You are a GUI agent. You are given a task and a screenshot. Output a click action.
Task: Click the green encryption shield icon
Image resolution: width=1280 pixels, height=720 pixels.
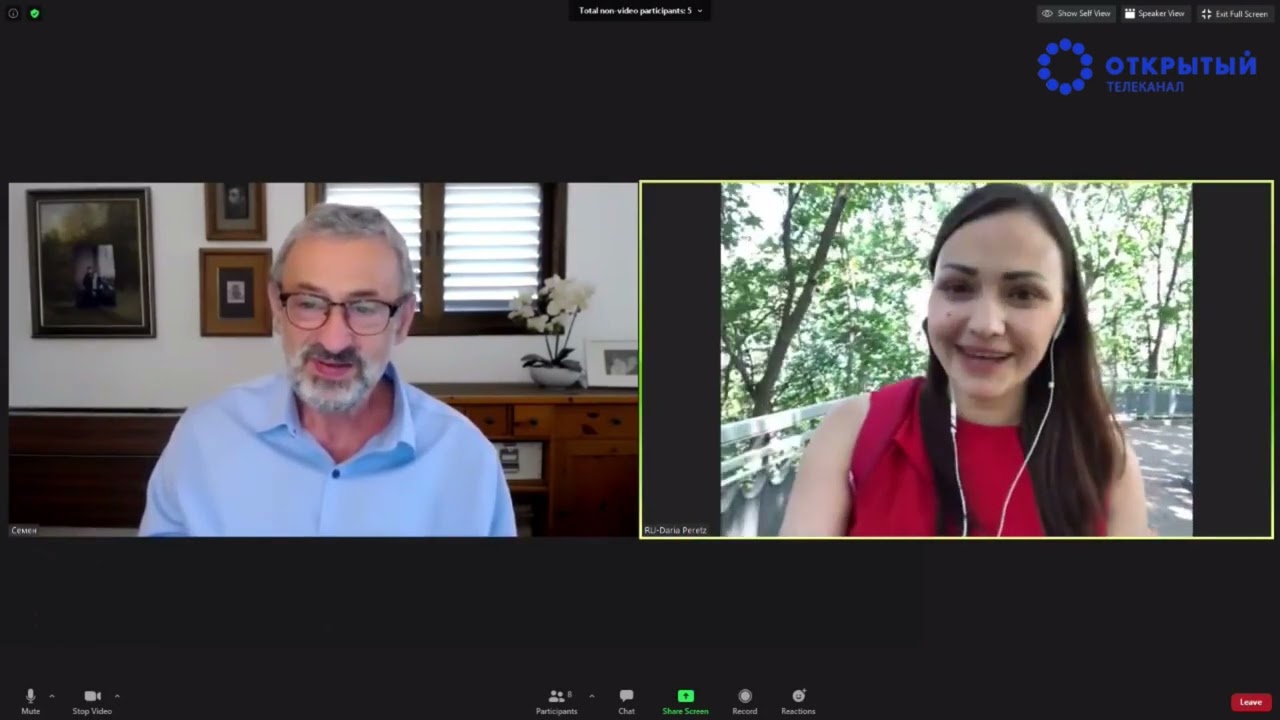coord(35,13)
